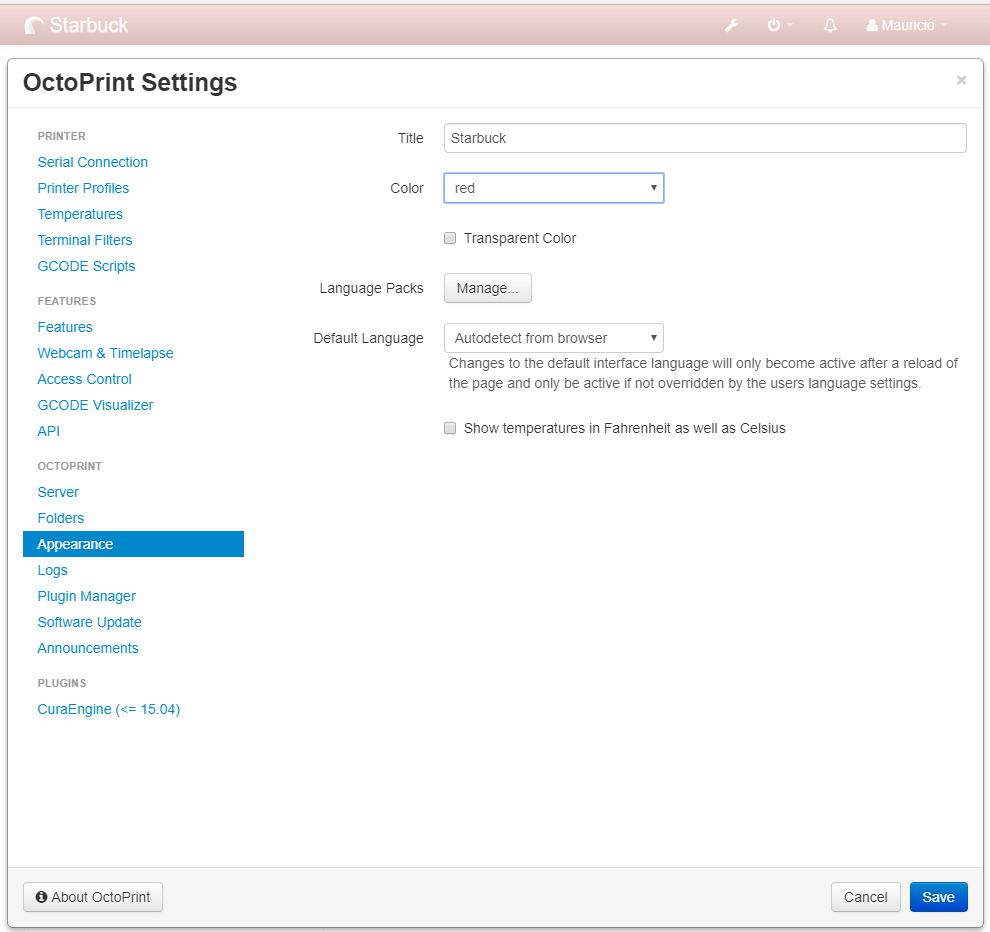Select CuraEngine plugin settings
The height and width of the screenshot is (932, 990).
pos(109,709)
